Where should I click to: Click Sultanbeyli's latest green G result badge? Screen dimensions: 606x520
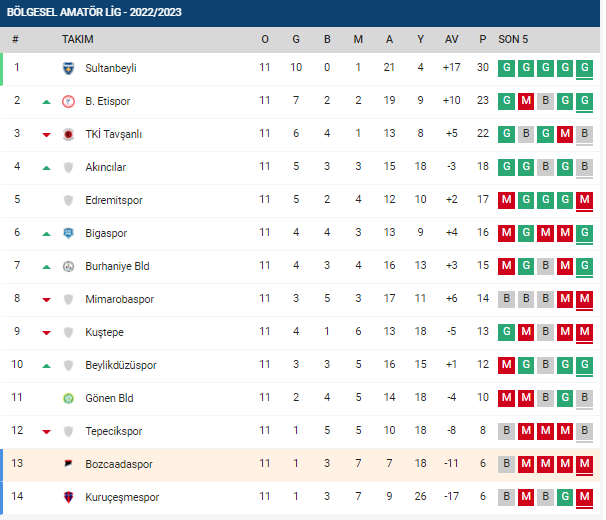[584, 68]
